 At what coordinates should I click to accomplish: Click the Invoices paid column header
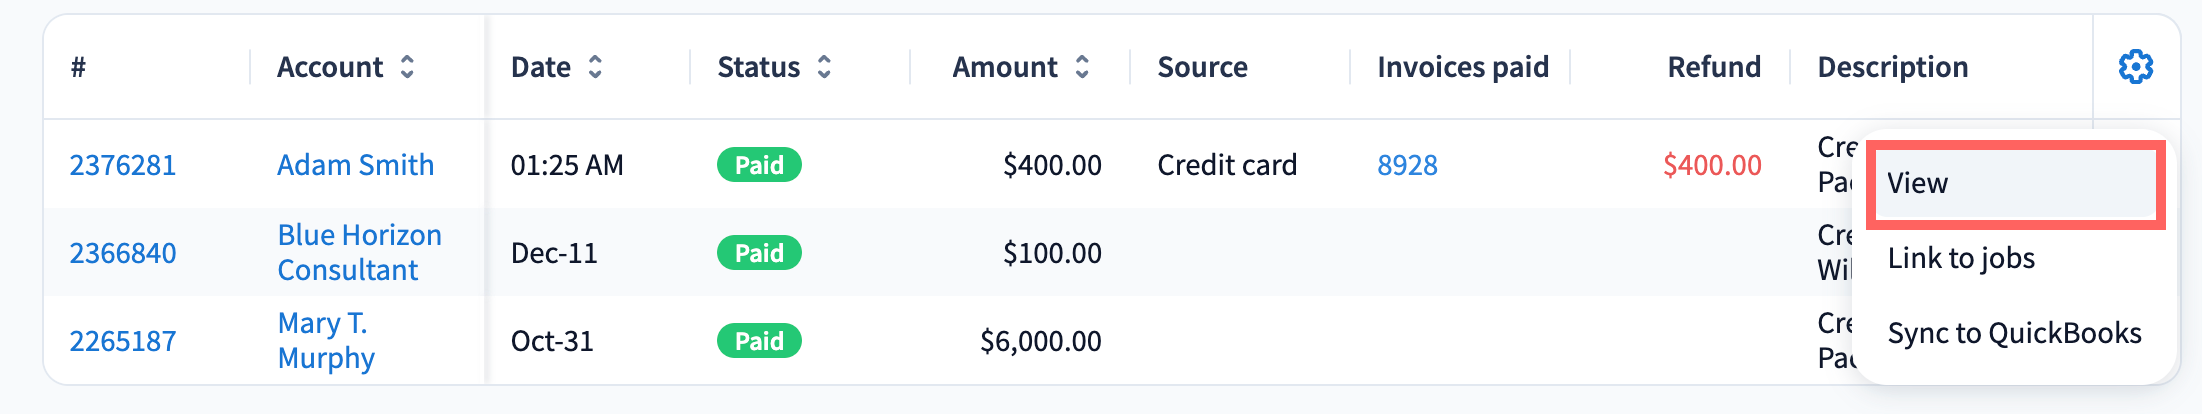(1463, 67)
